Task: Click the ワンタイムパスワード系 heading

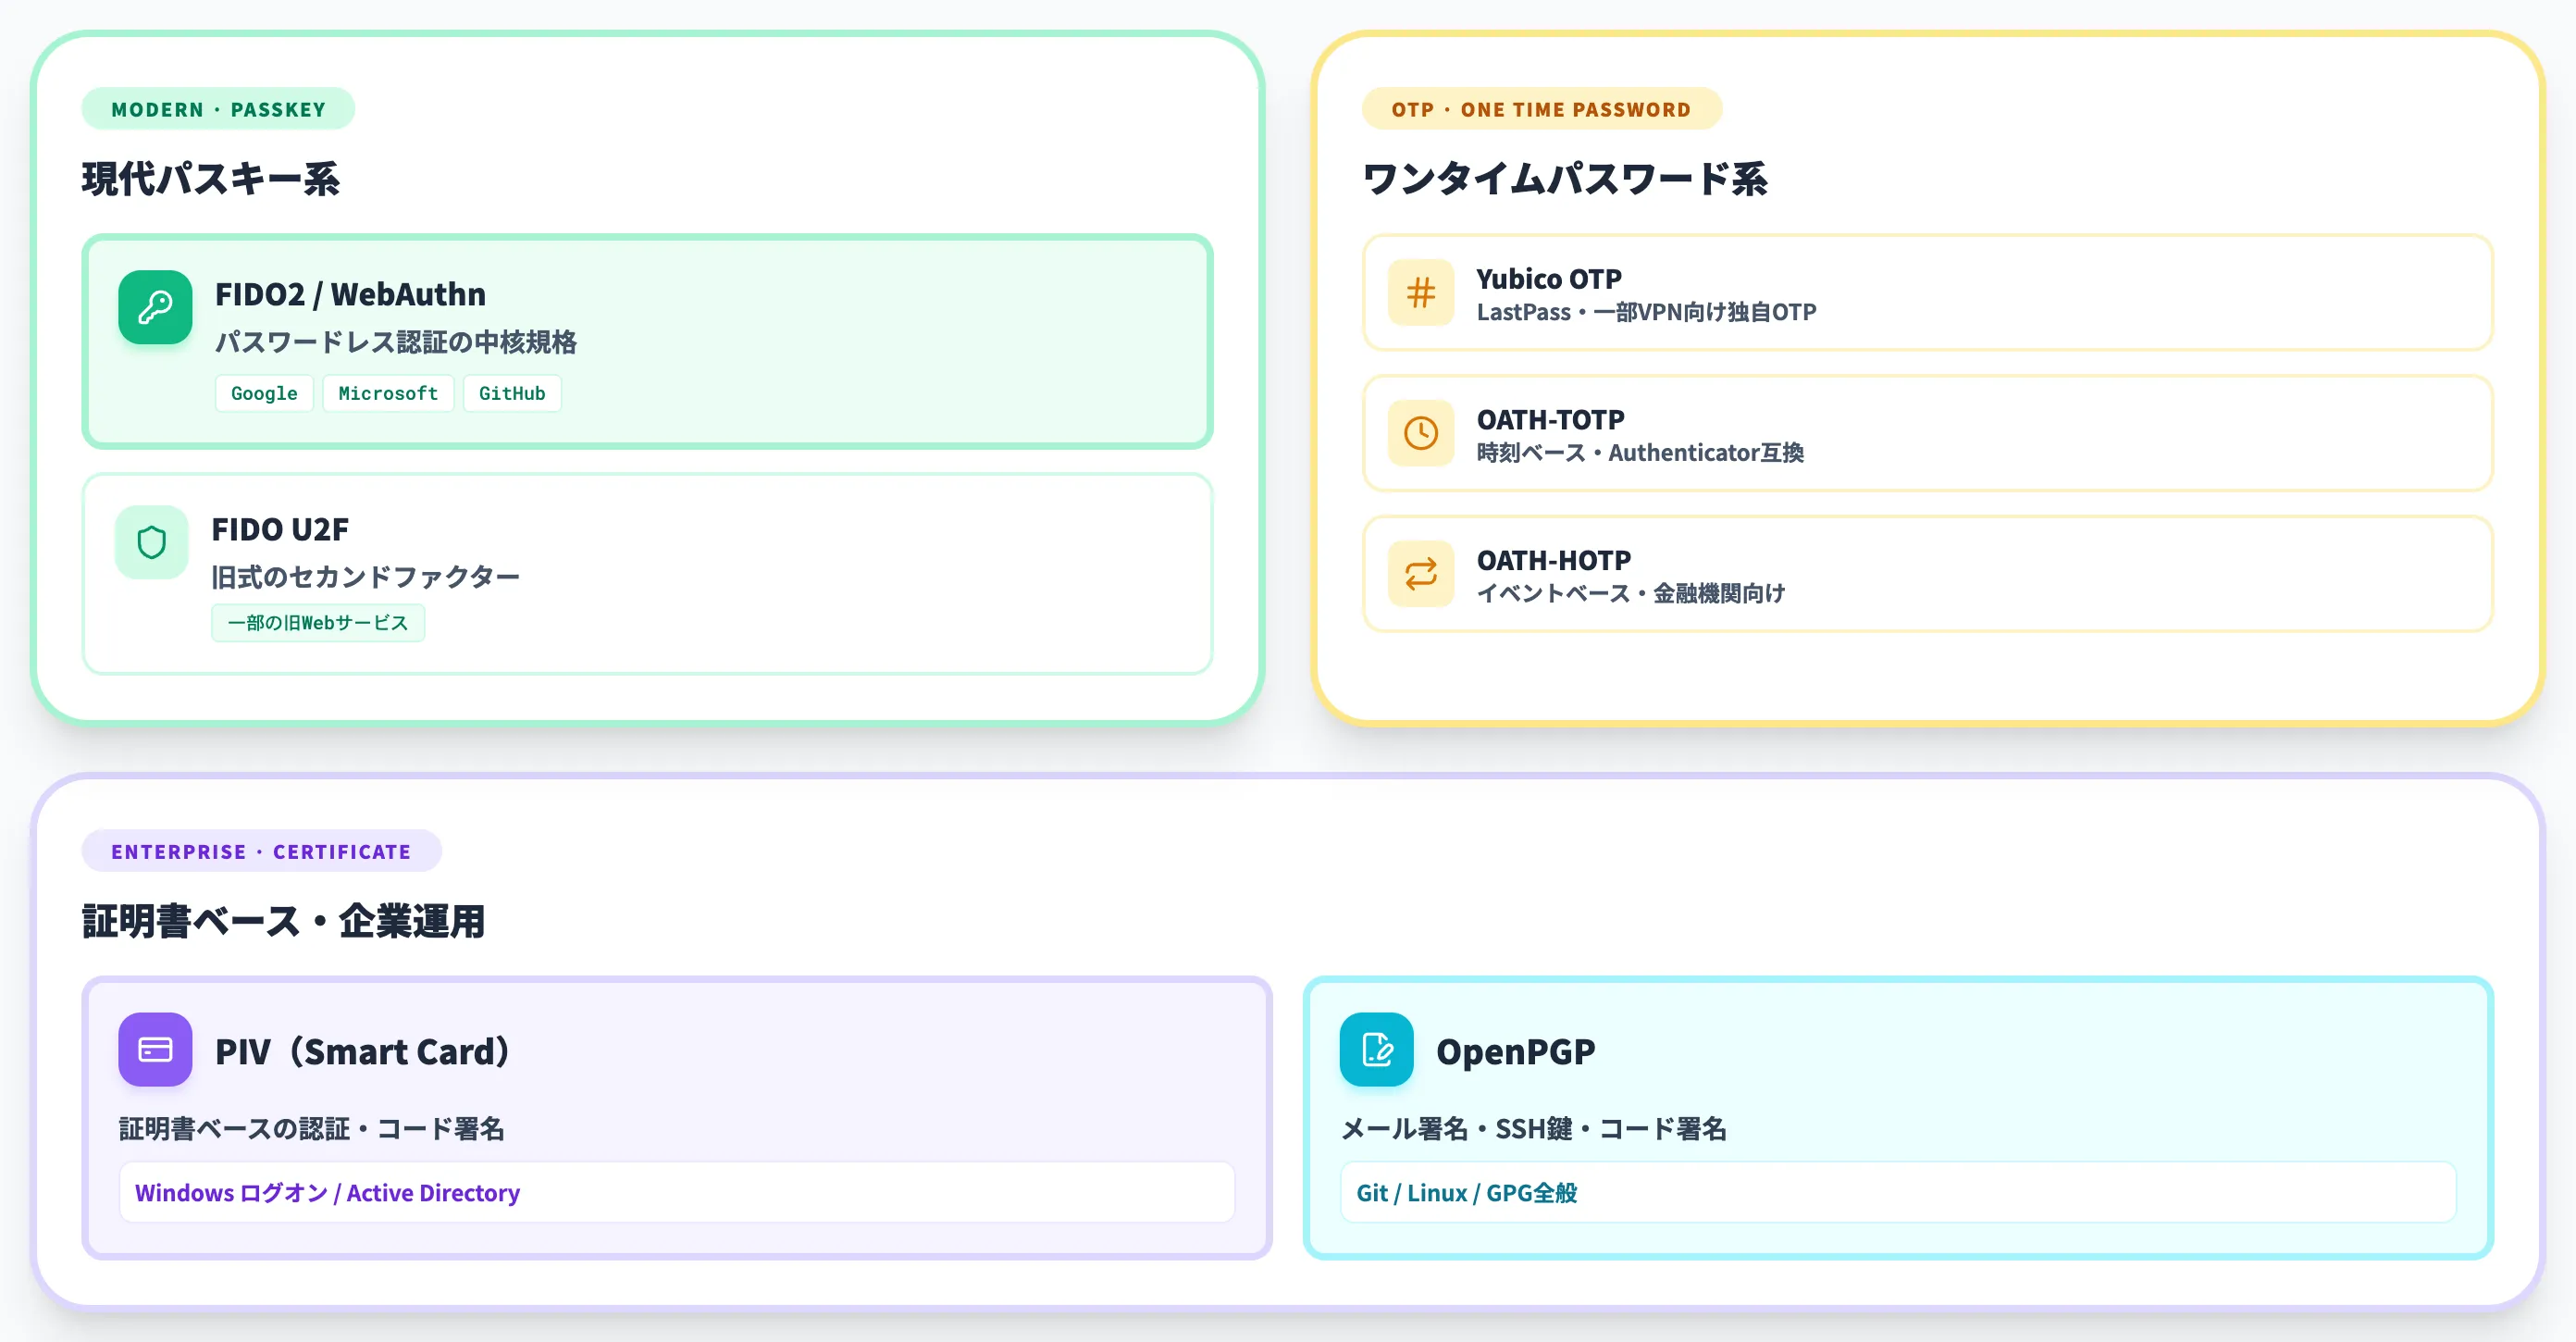Action: [1564, 179]
